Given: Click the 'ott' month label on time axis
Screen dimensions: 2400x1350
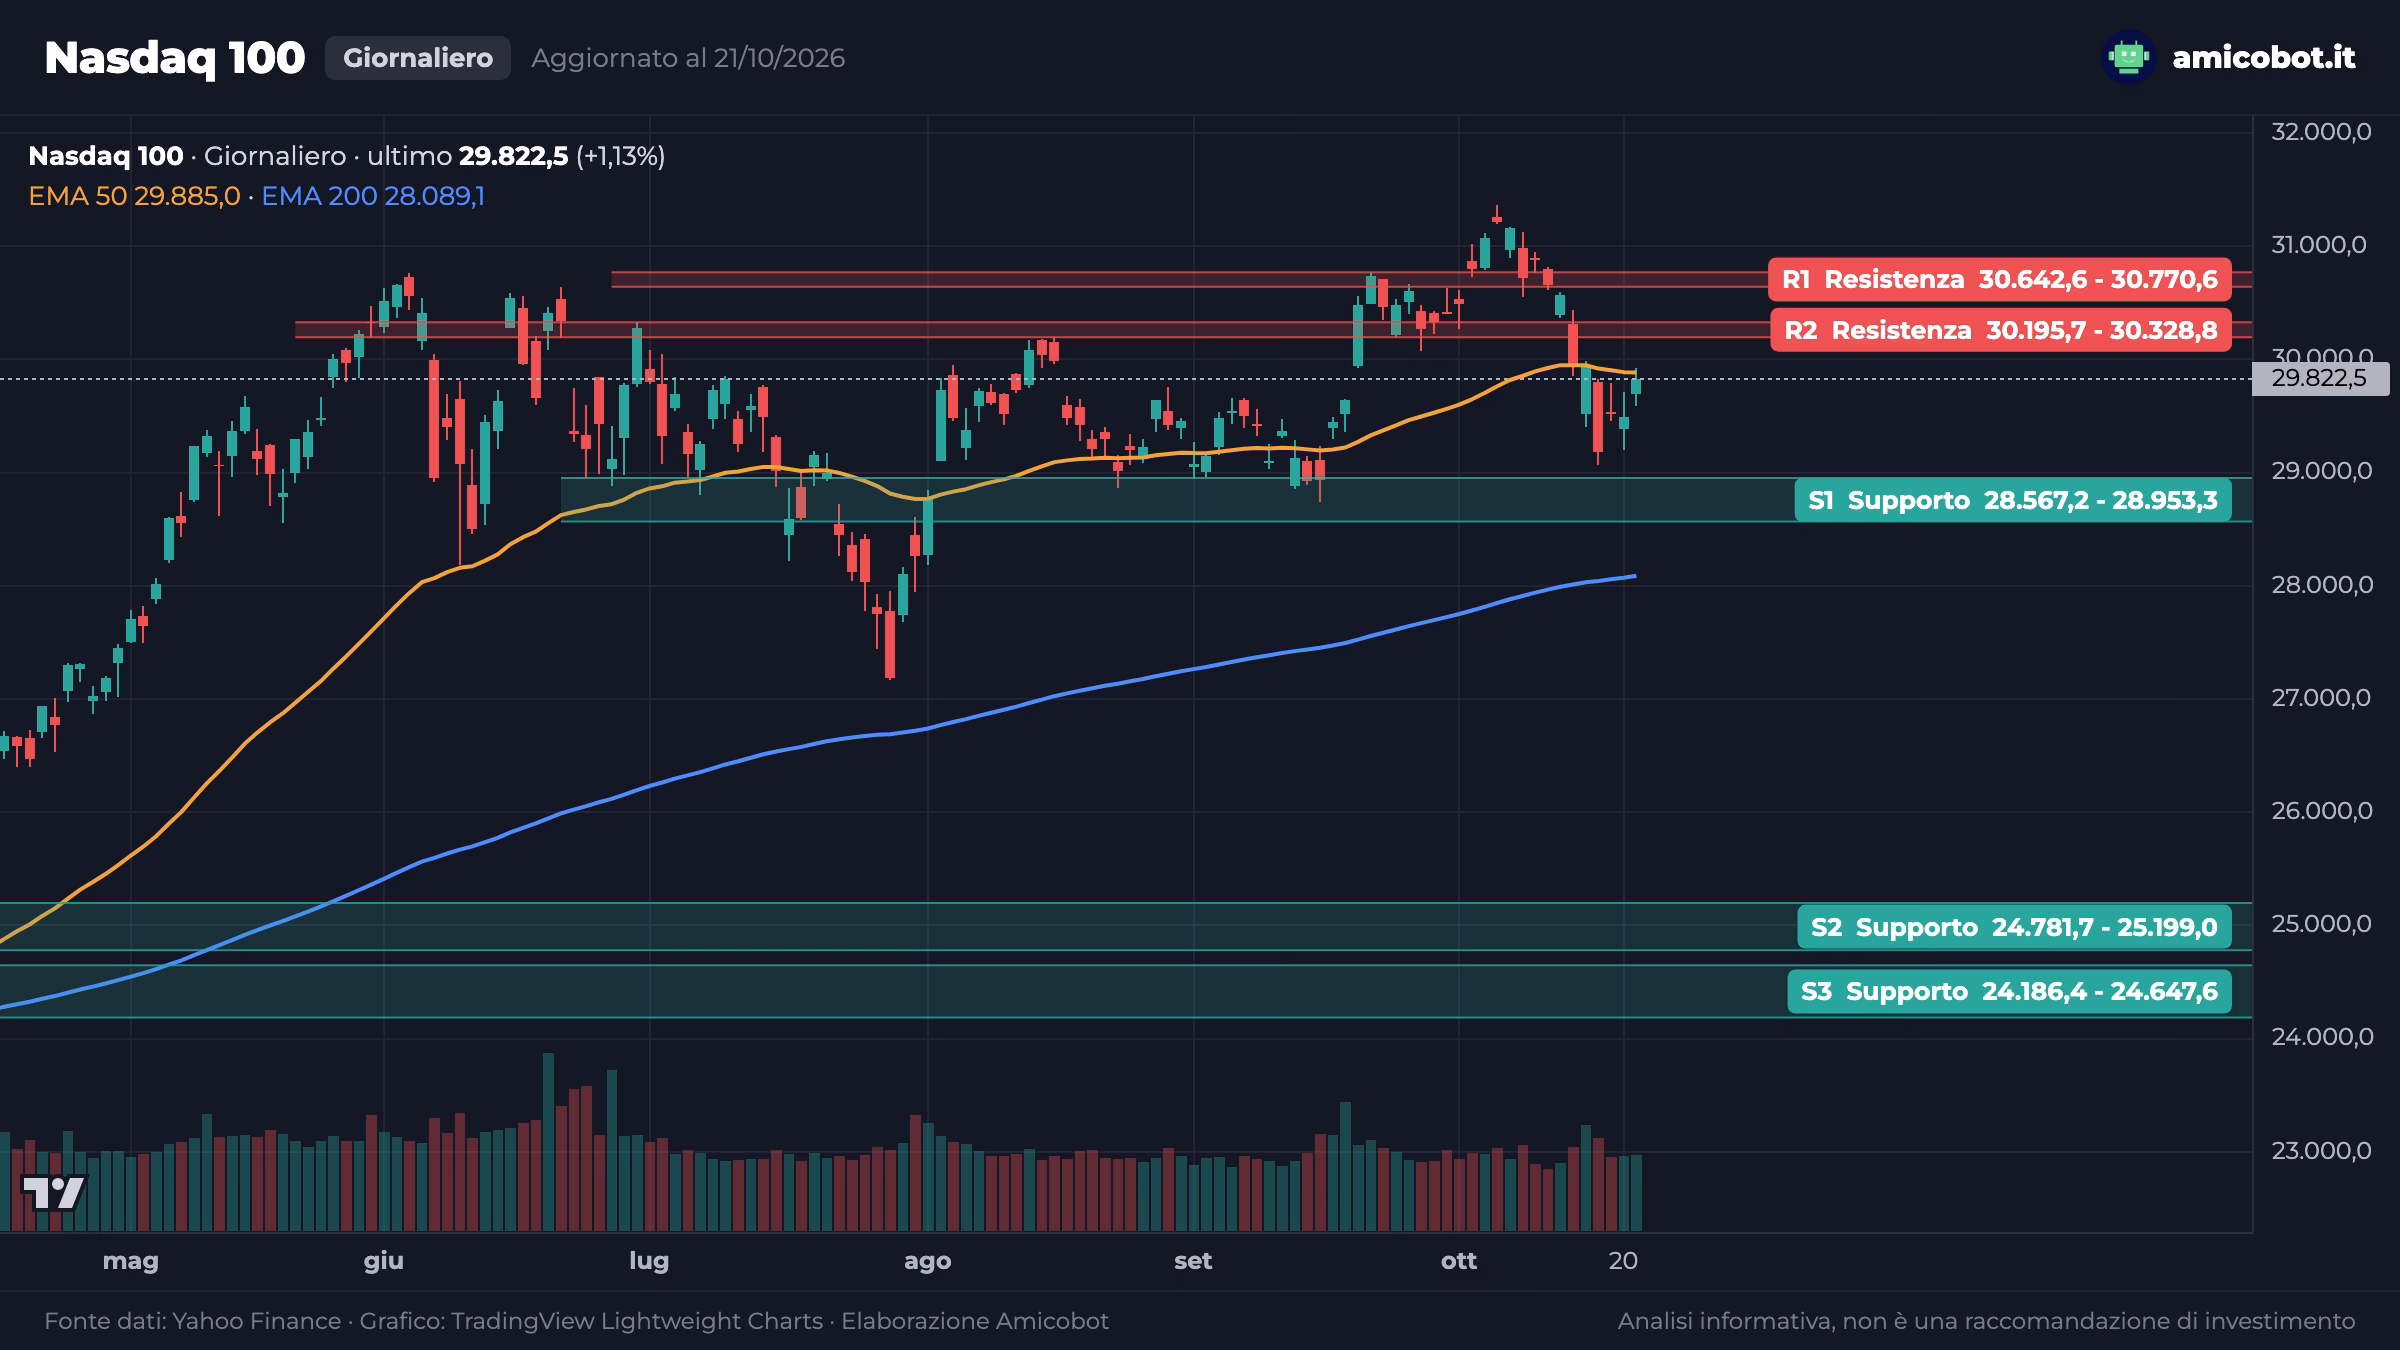Looking at the screenshot, I should (1459, 1261).
